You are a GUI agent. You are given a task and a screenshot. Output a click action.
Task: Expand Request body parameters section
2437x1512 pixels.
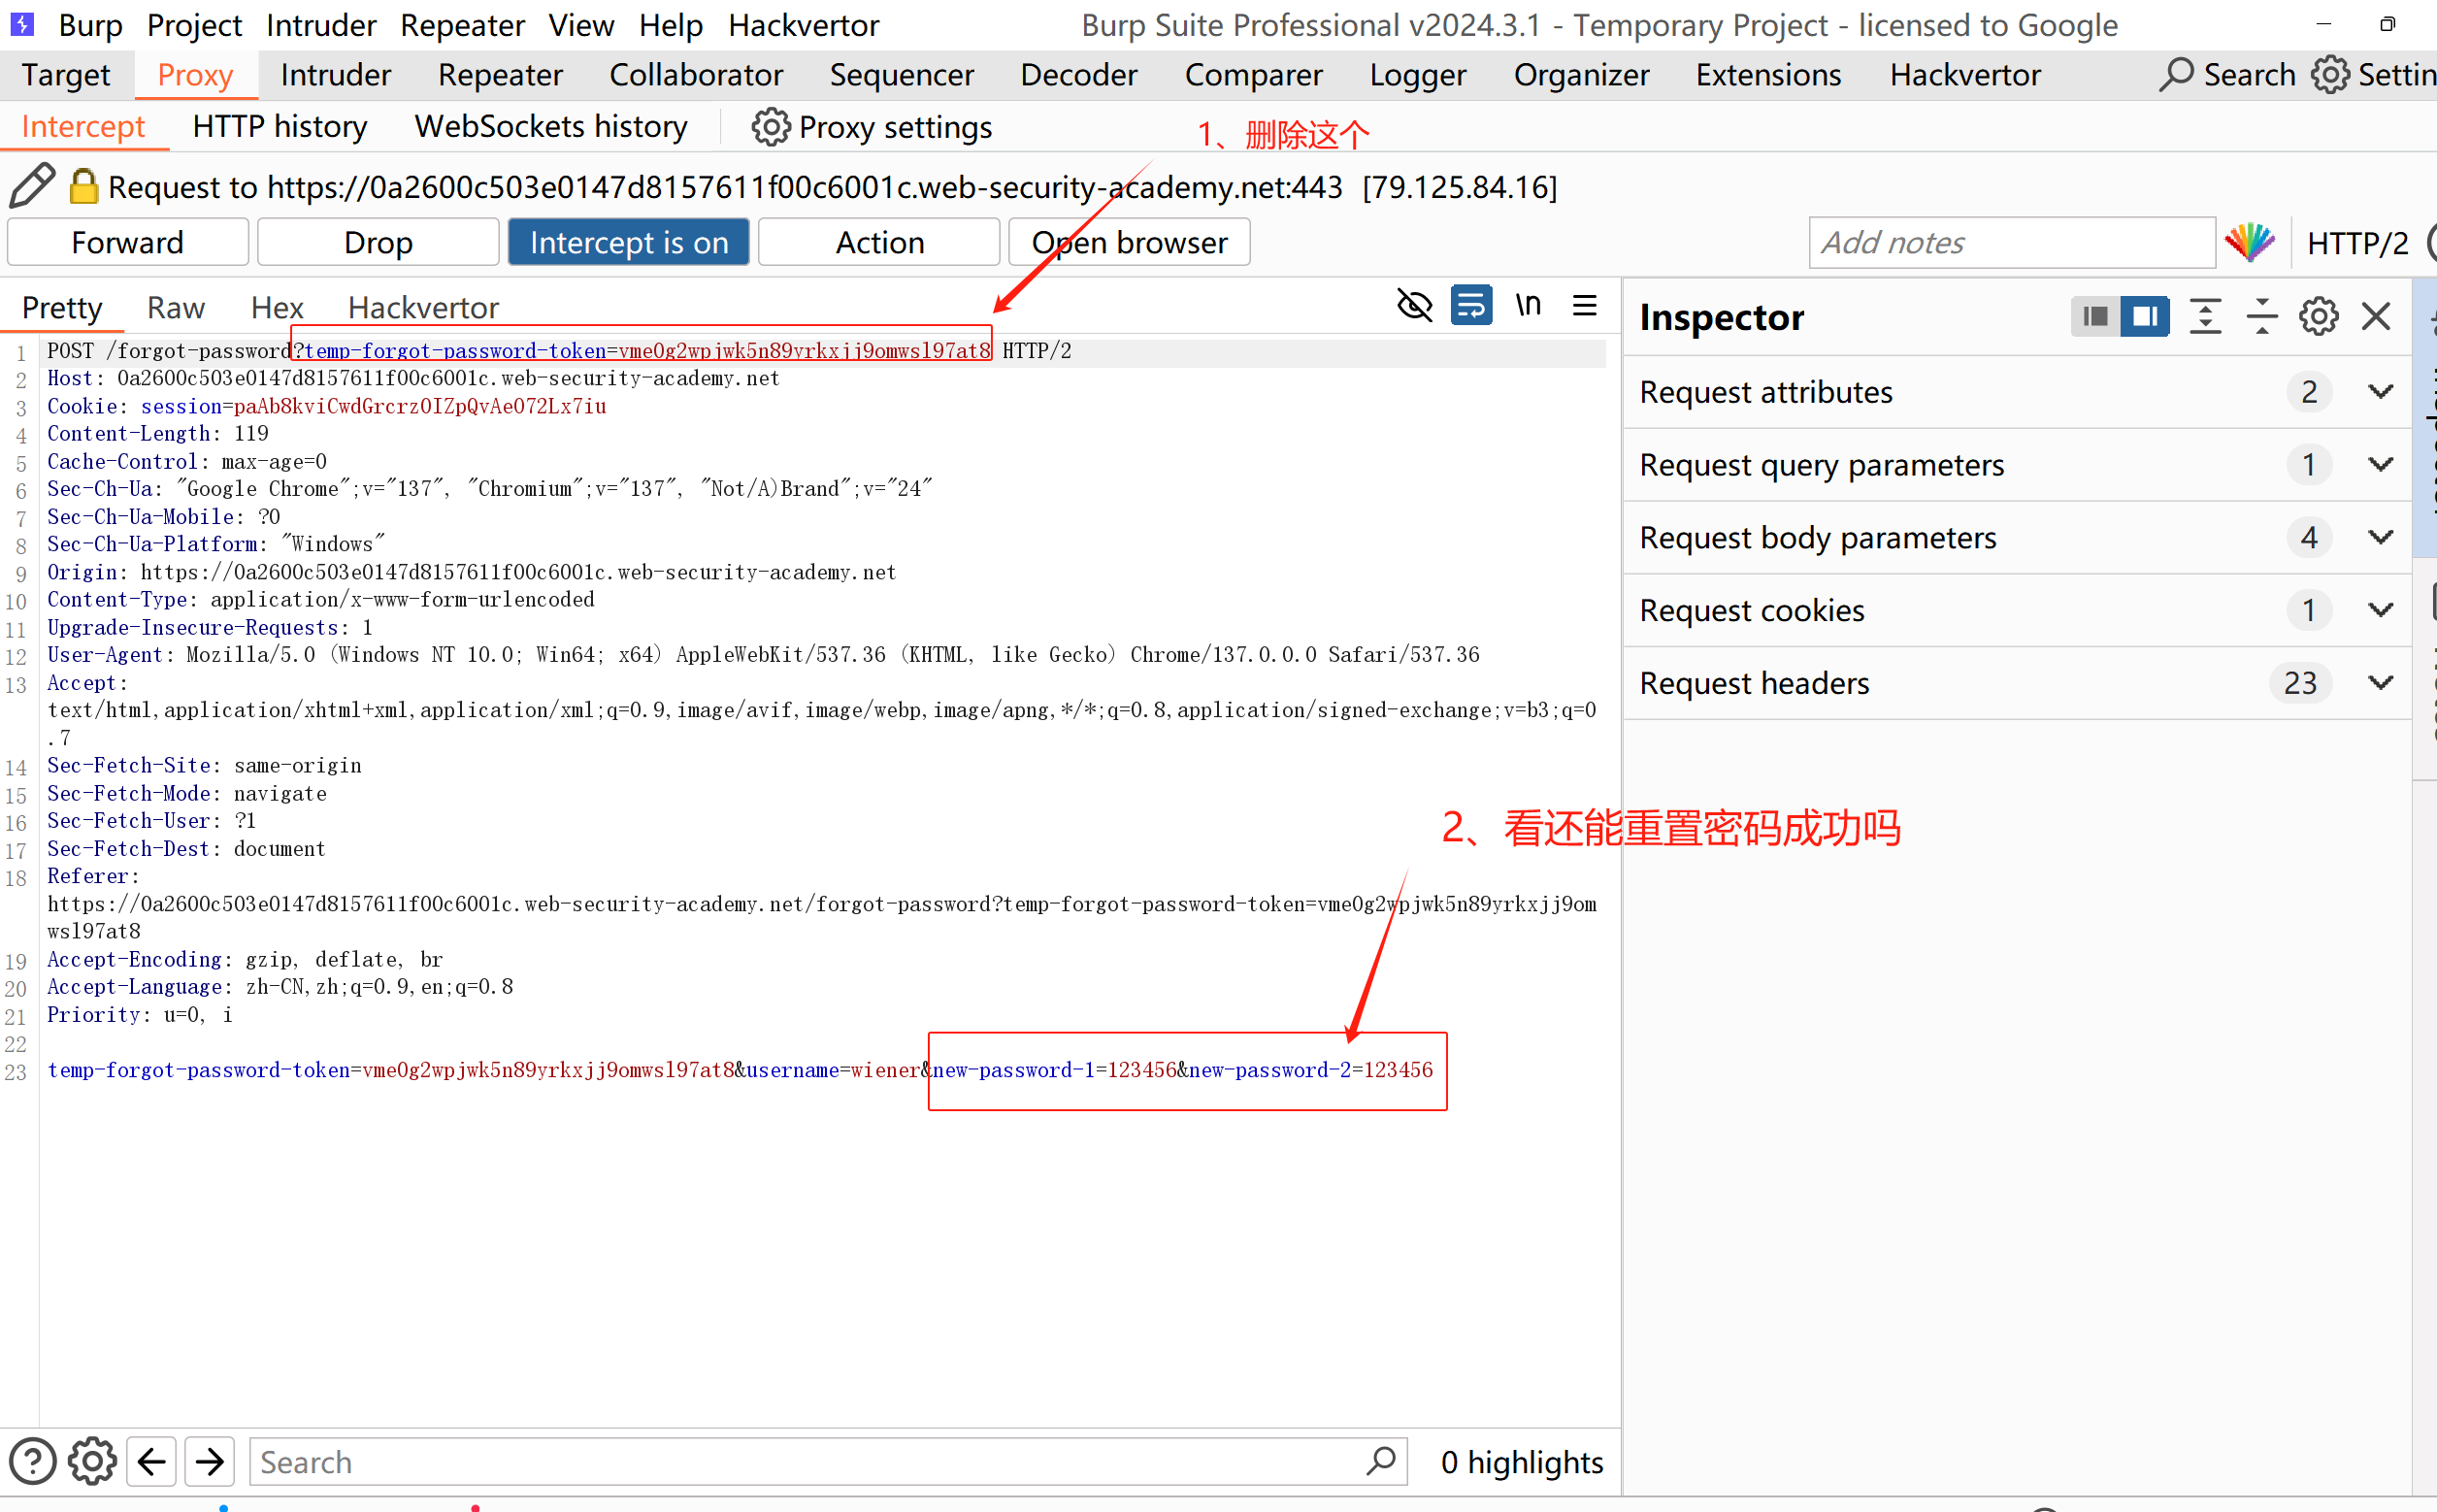click(2380, 538)
